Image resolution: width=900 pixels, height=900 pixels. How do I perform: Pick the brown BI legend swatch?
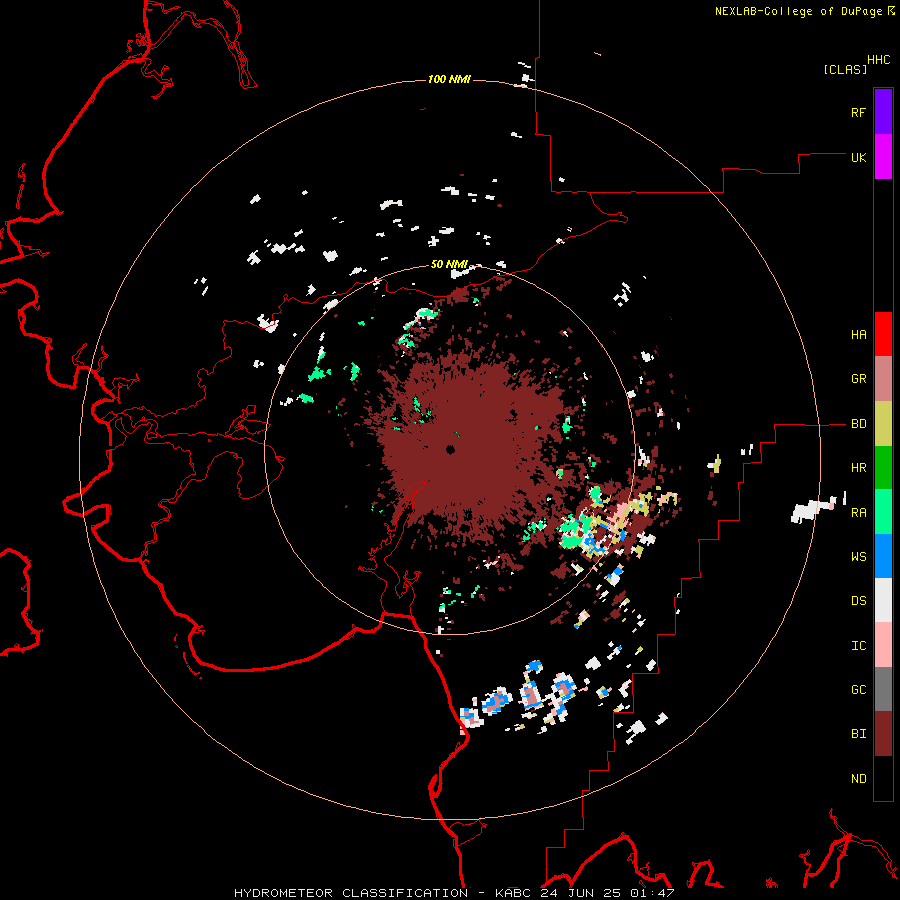click(x=883, y=734)
